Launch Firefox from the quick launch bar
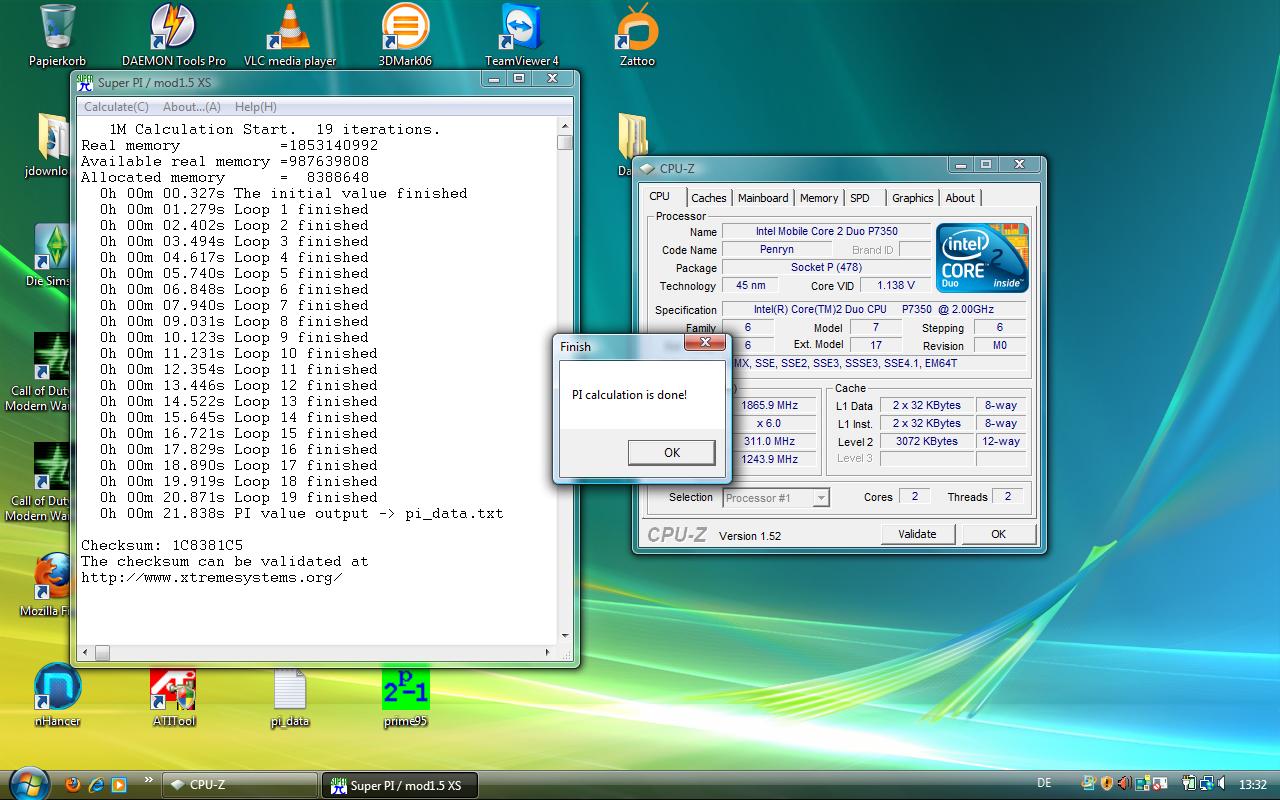 [x=73, y=785]
